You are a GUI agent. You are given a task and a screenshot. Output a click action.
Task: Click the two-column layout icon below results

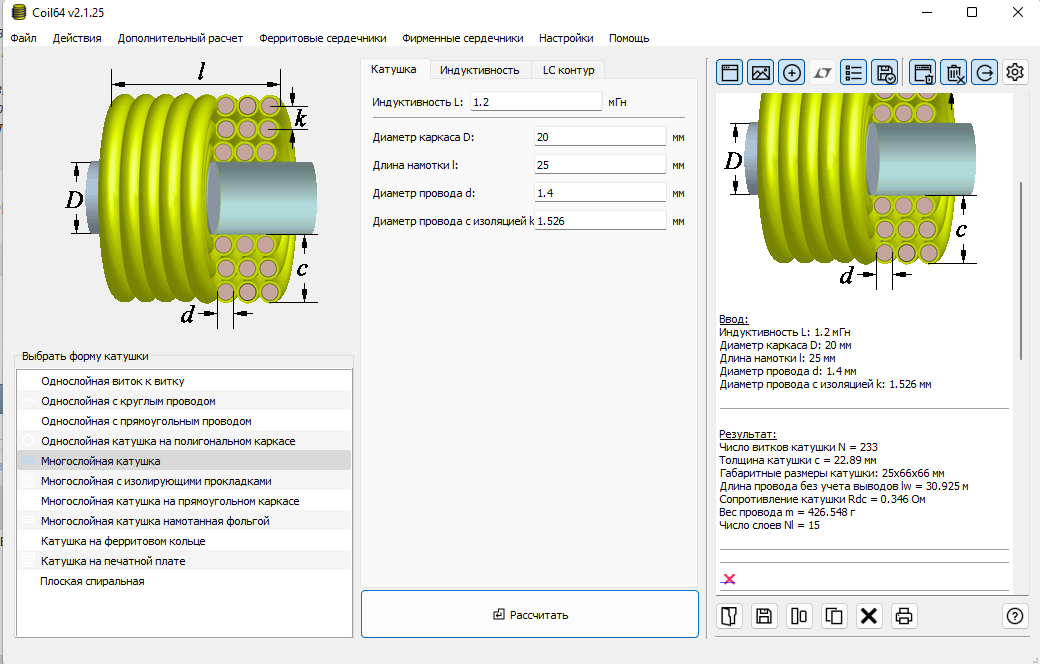click(x=799, y=616)
